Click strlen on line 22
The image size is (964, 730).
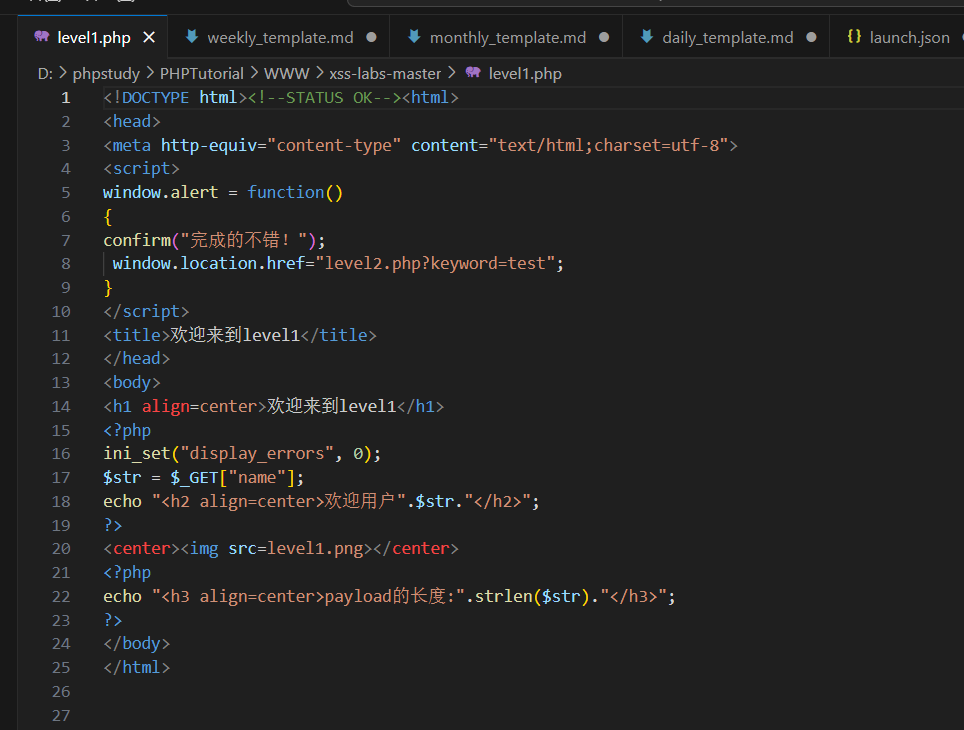(504, 597)
